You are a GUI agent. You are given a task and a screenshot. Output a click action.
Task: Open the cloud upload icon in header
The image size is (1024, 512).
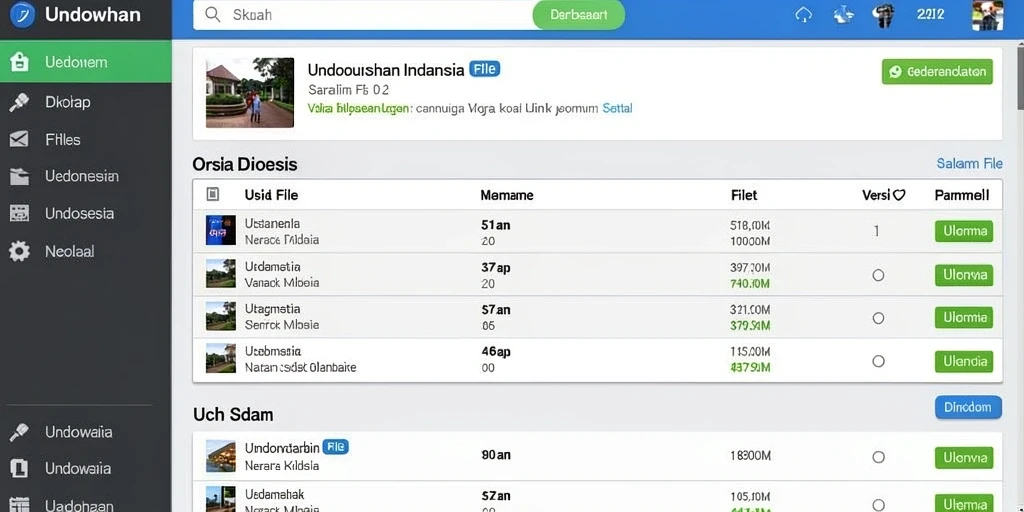(803, 14)
